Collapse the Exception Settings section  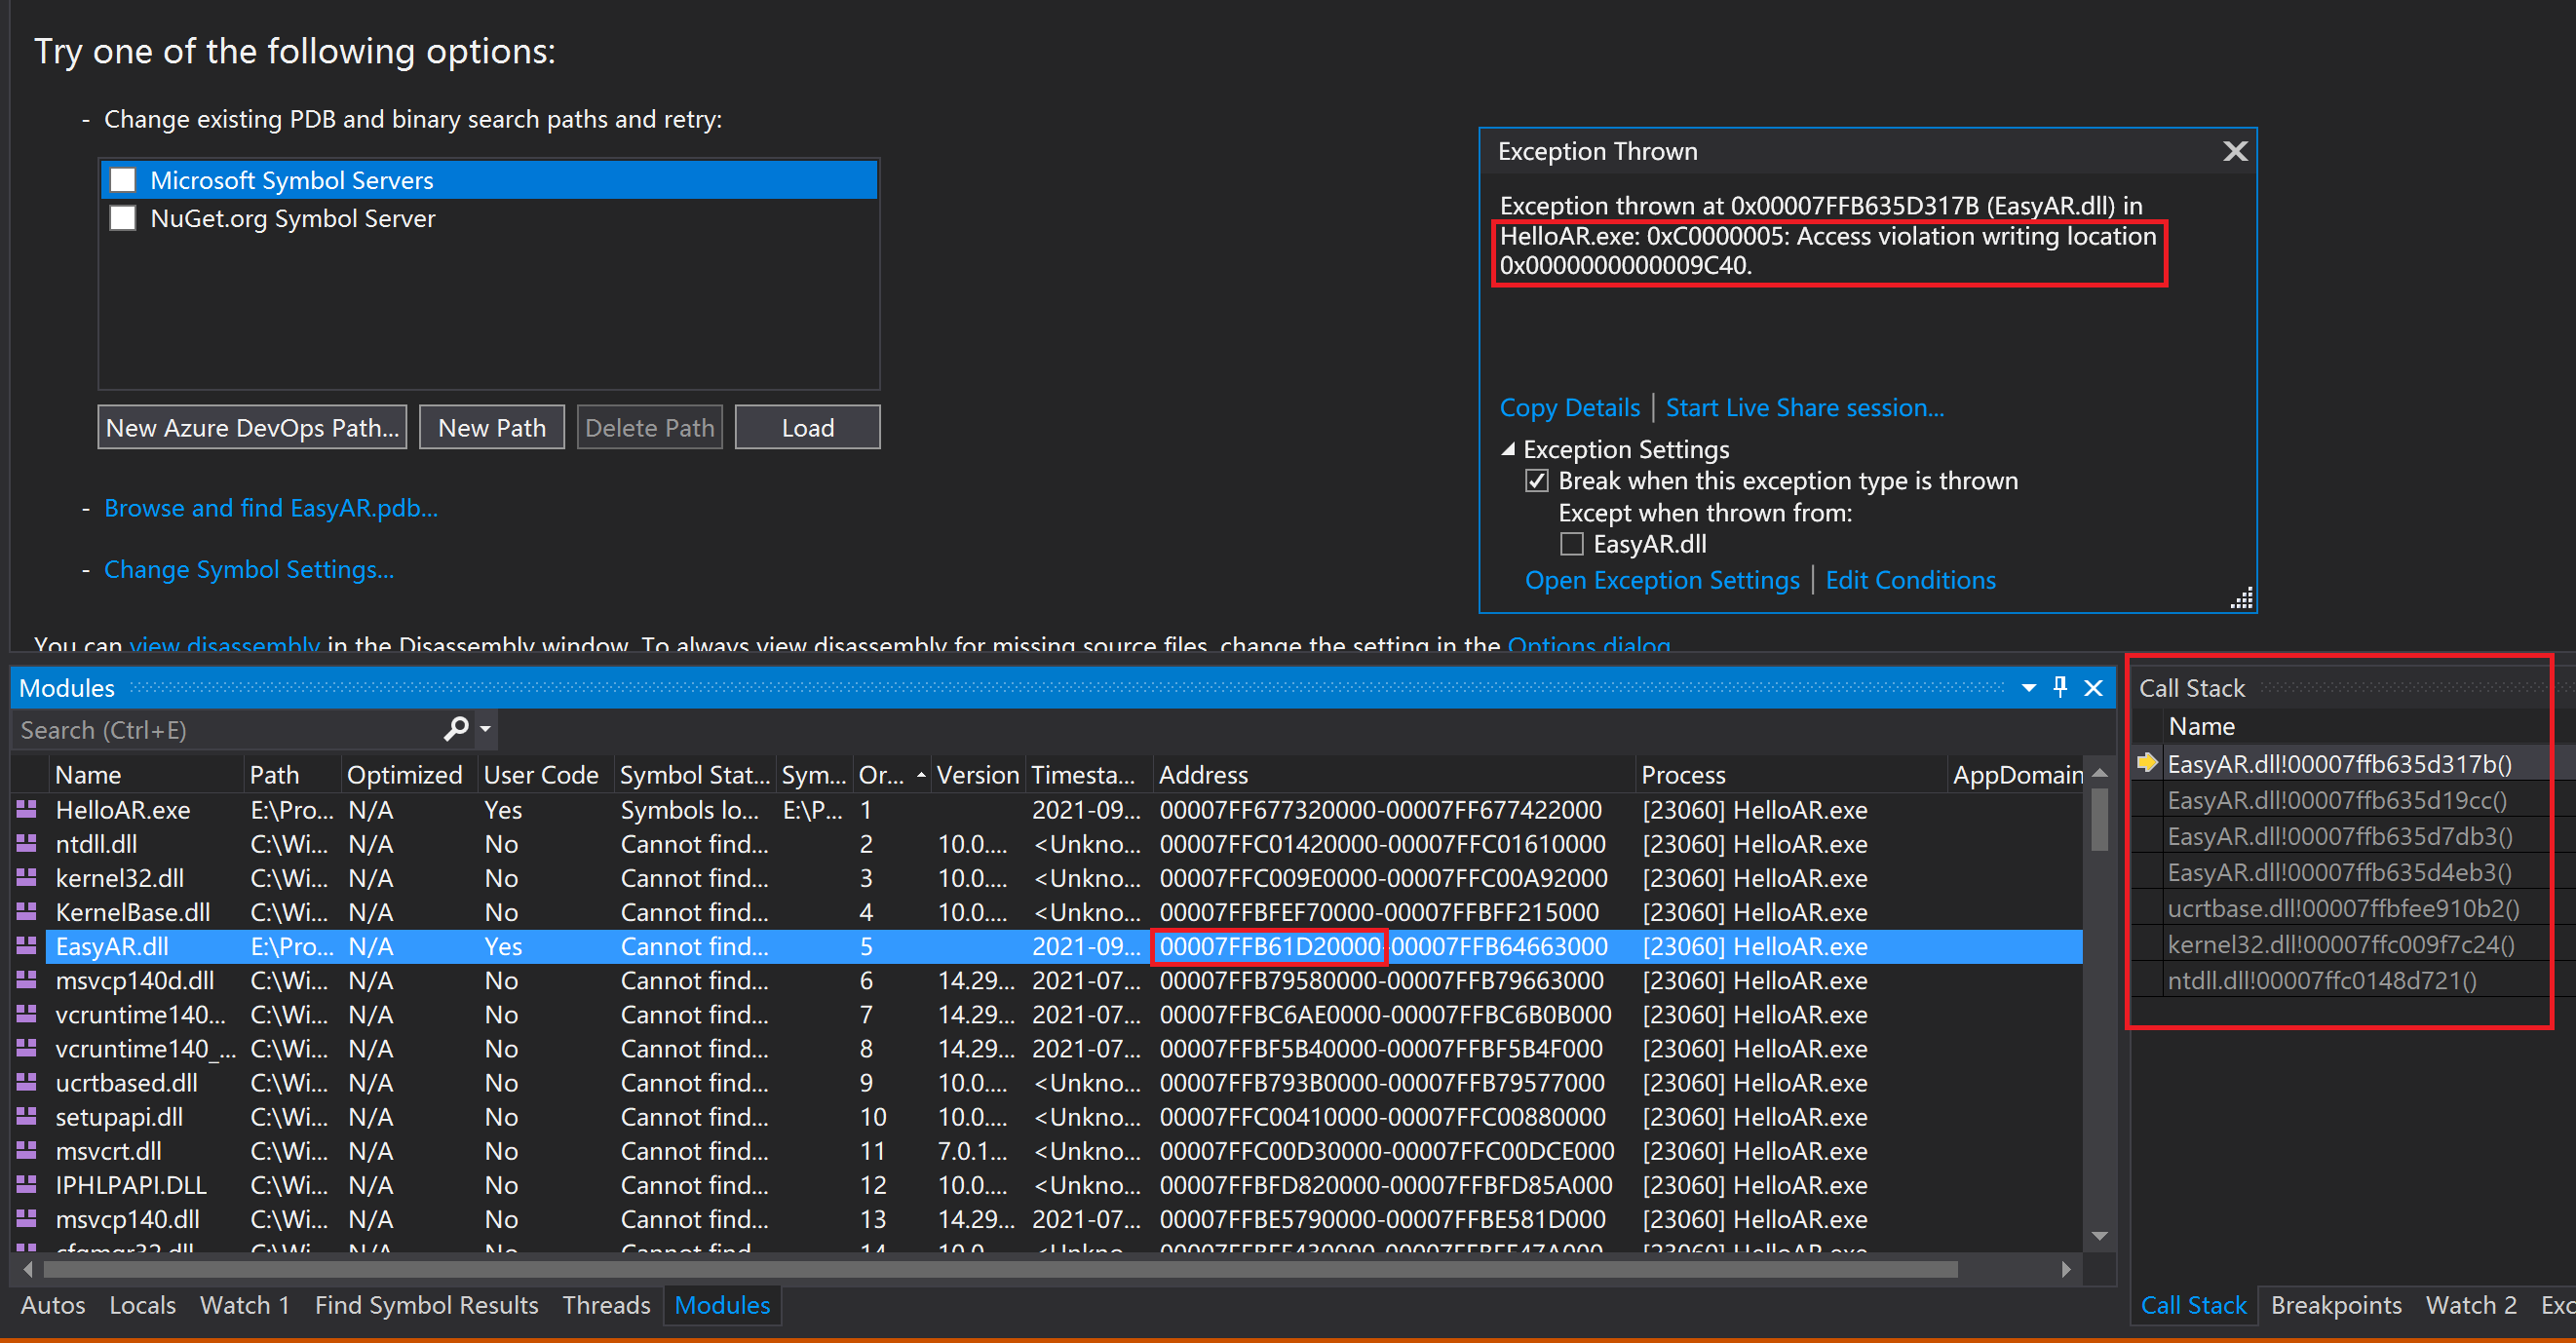[1508, 449]
